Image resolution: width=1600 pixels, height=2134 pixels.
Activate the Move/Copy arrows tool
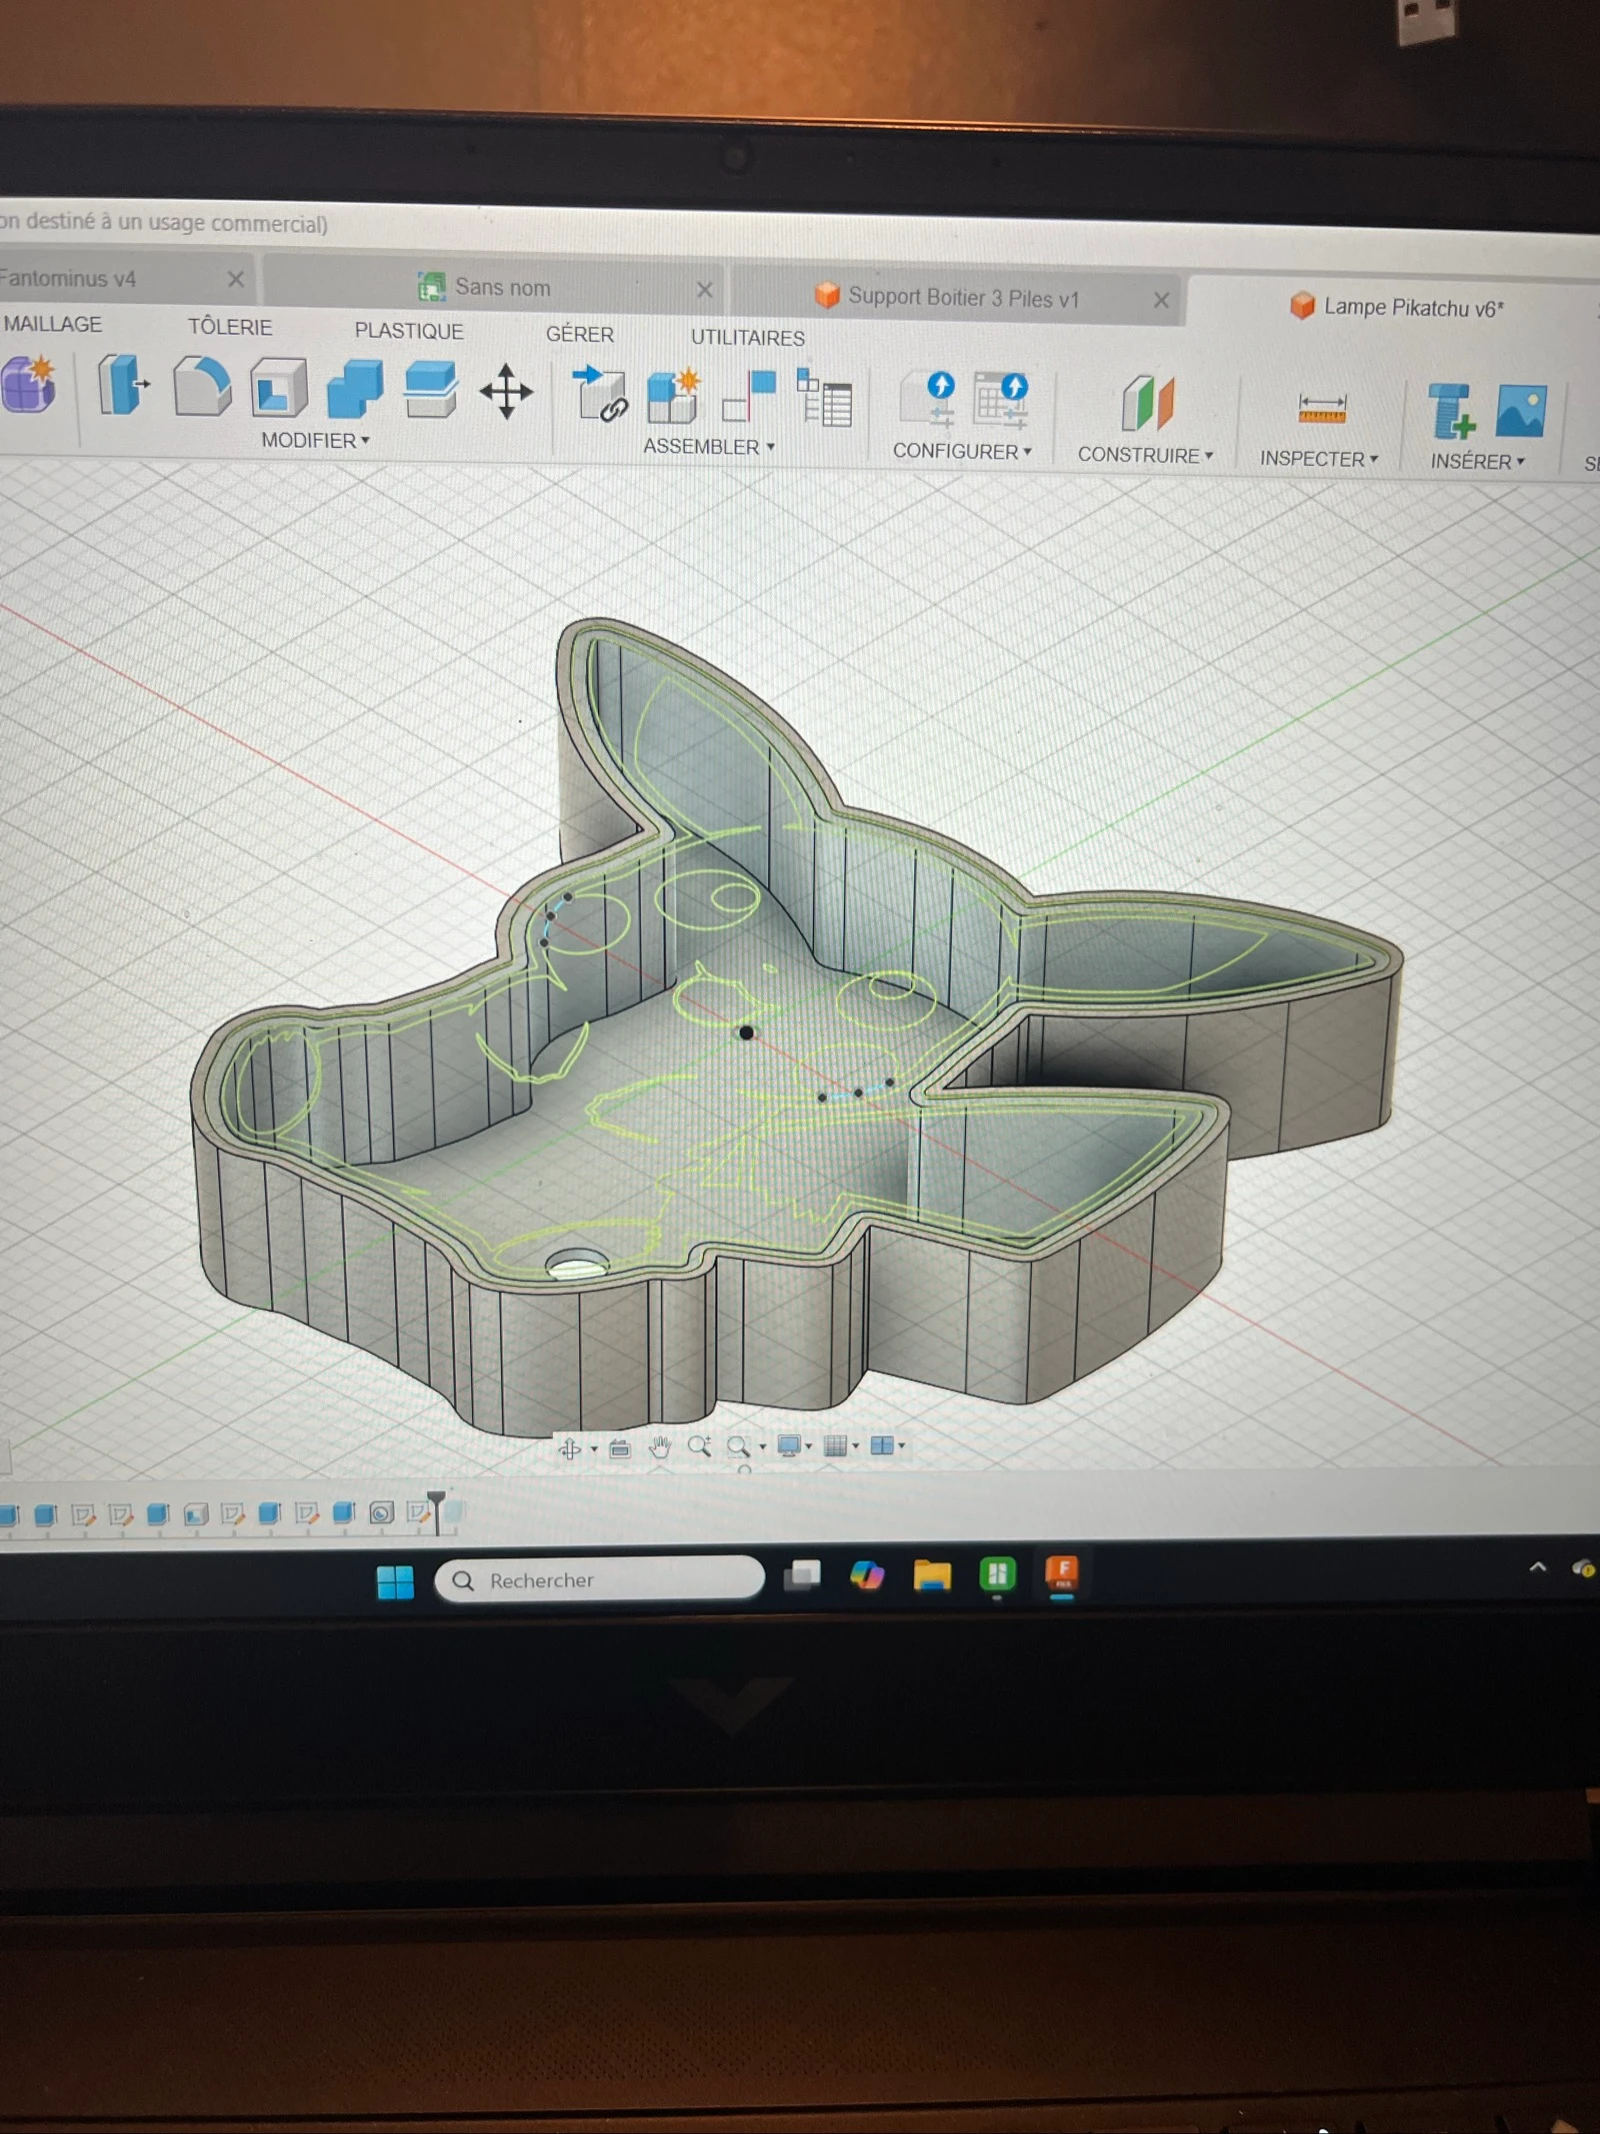click(x=506, y=391)
